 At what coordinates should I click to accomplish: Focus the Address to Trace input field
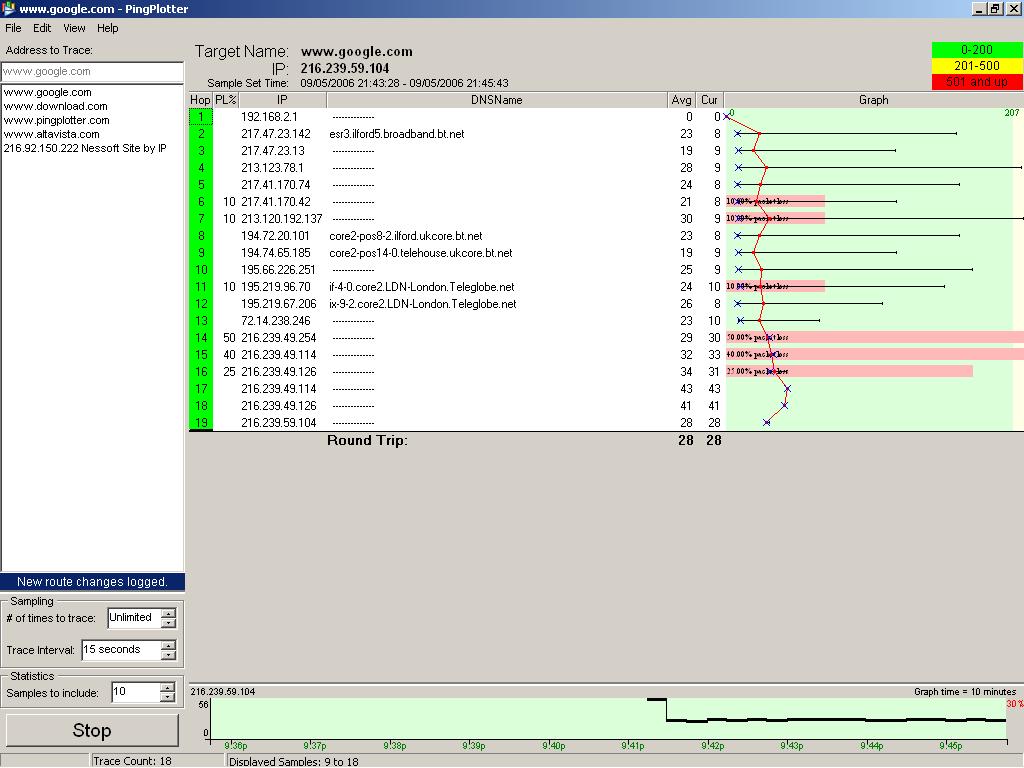click(x=92, y=71)
